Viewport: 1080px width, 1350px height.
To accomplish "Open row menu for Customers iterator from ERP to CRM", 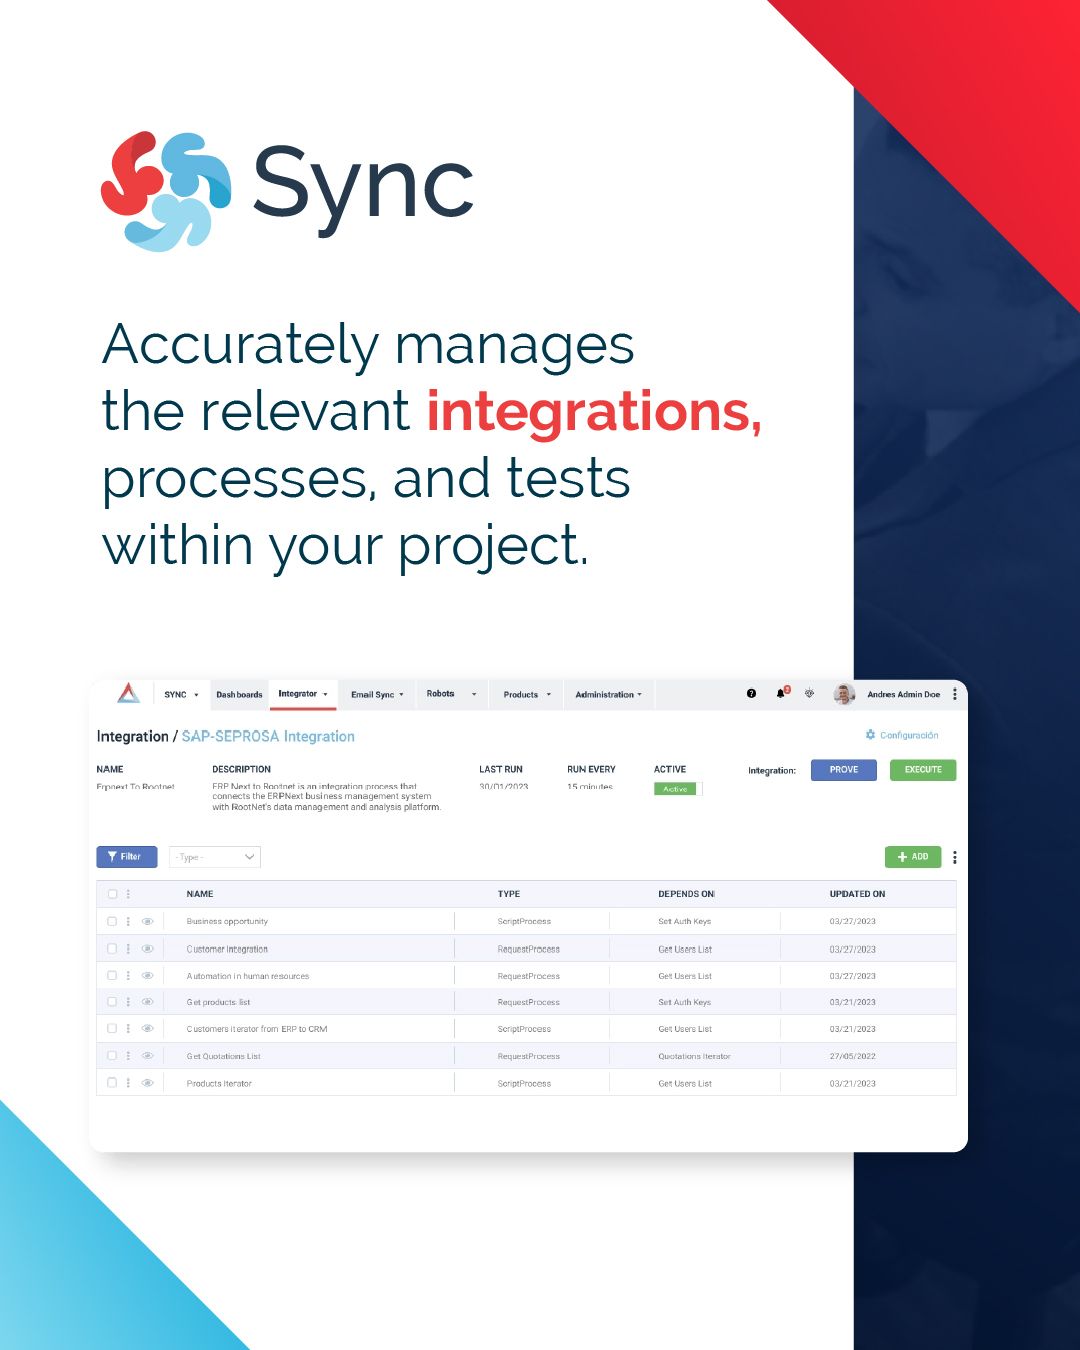I will point(128,1028).
